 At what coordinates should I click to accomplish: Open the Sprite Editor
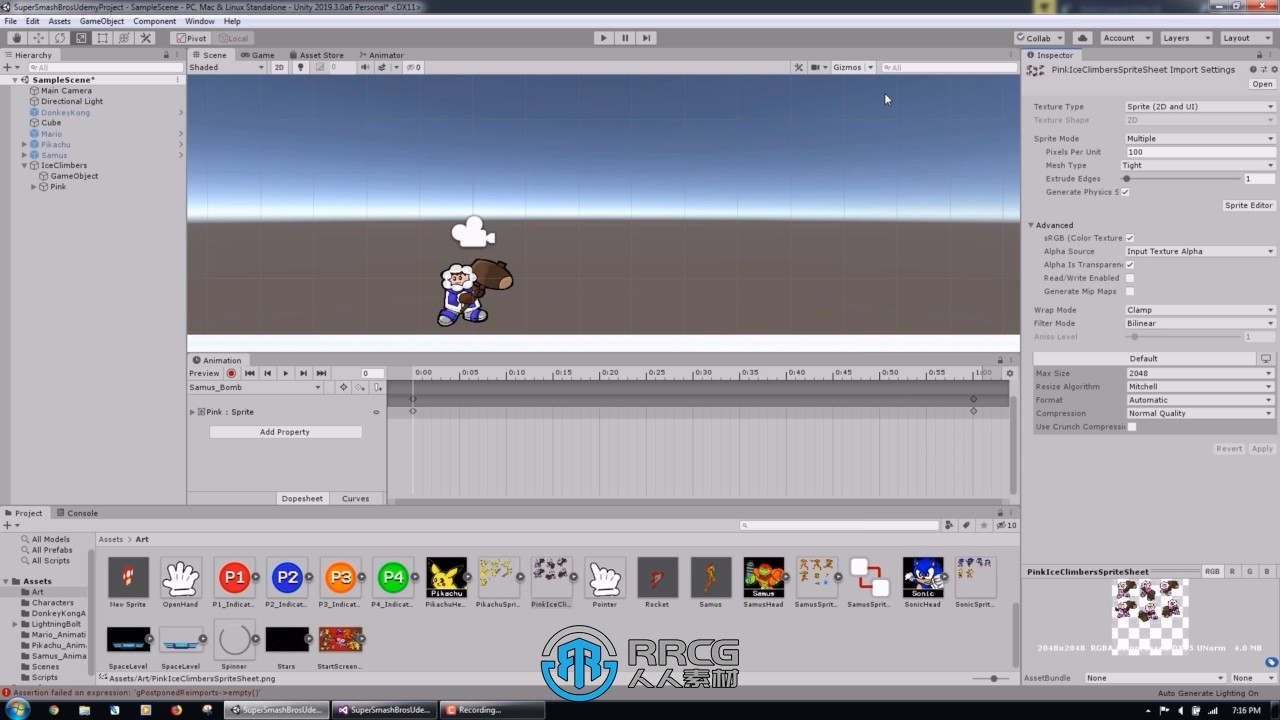point(1249,205)
